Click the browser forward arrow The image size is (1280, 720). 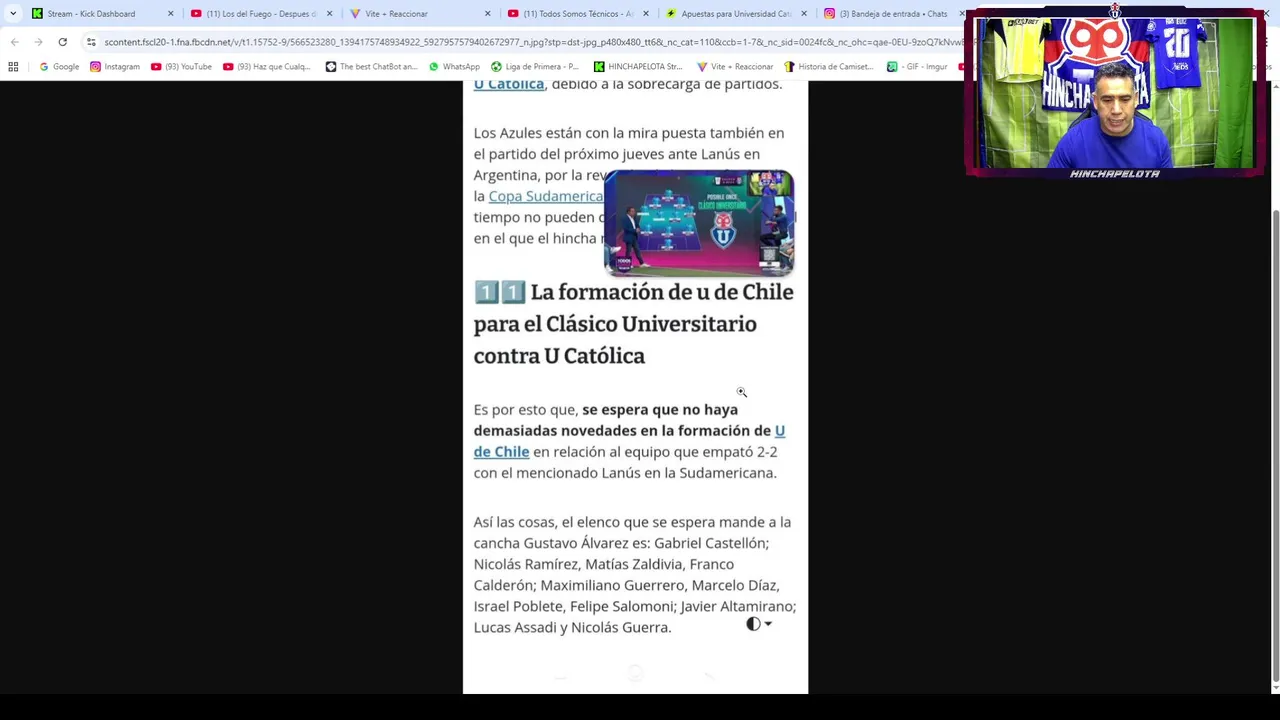tap(38, 42)
